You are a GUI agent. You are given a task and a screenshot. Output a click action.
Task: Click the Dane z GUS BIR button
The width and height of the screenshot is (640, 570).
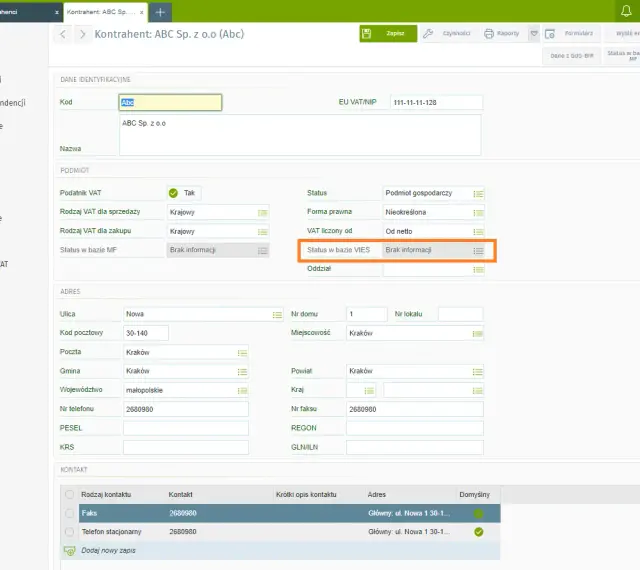pyautogui.click(x=571, y=56)
